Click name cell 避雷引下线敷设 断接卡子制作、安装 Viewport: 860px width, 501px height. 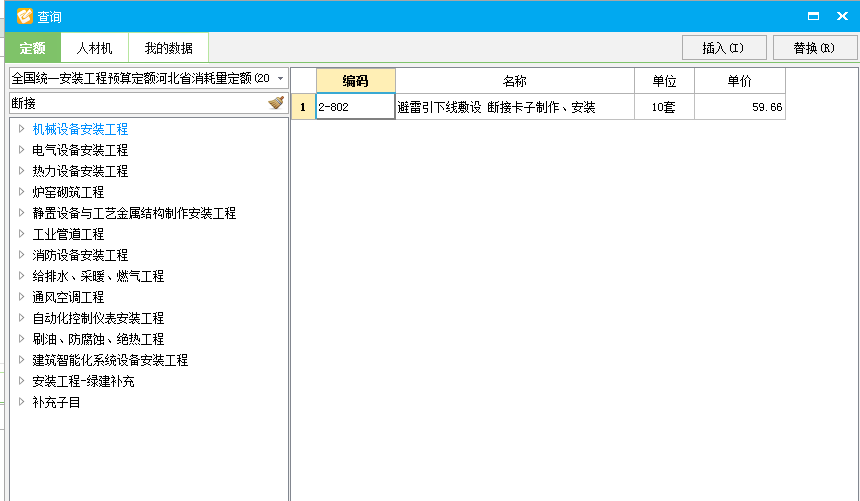pyautogui.click(x=514, y=106)
